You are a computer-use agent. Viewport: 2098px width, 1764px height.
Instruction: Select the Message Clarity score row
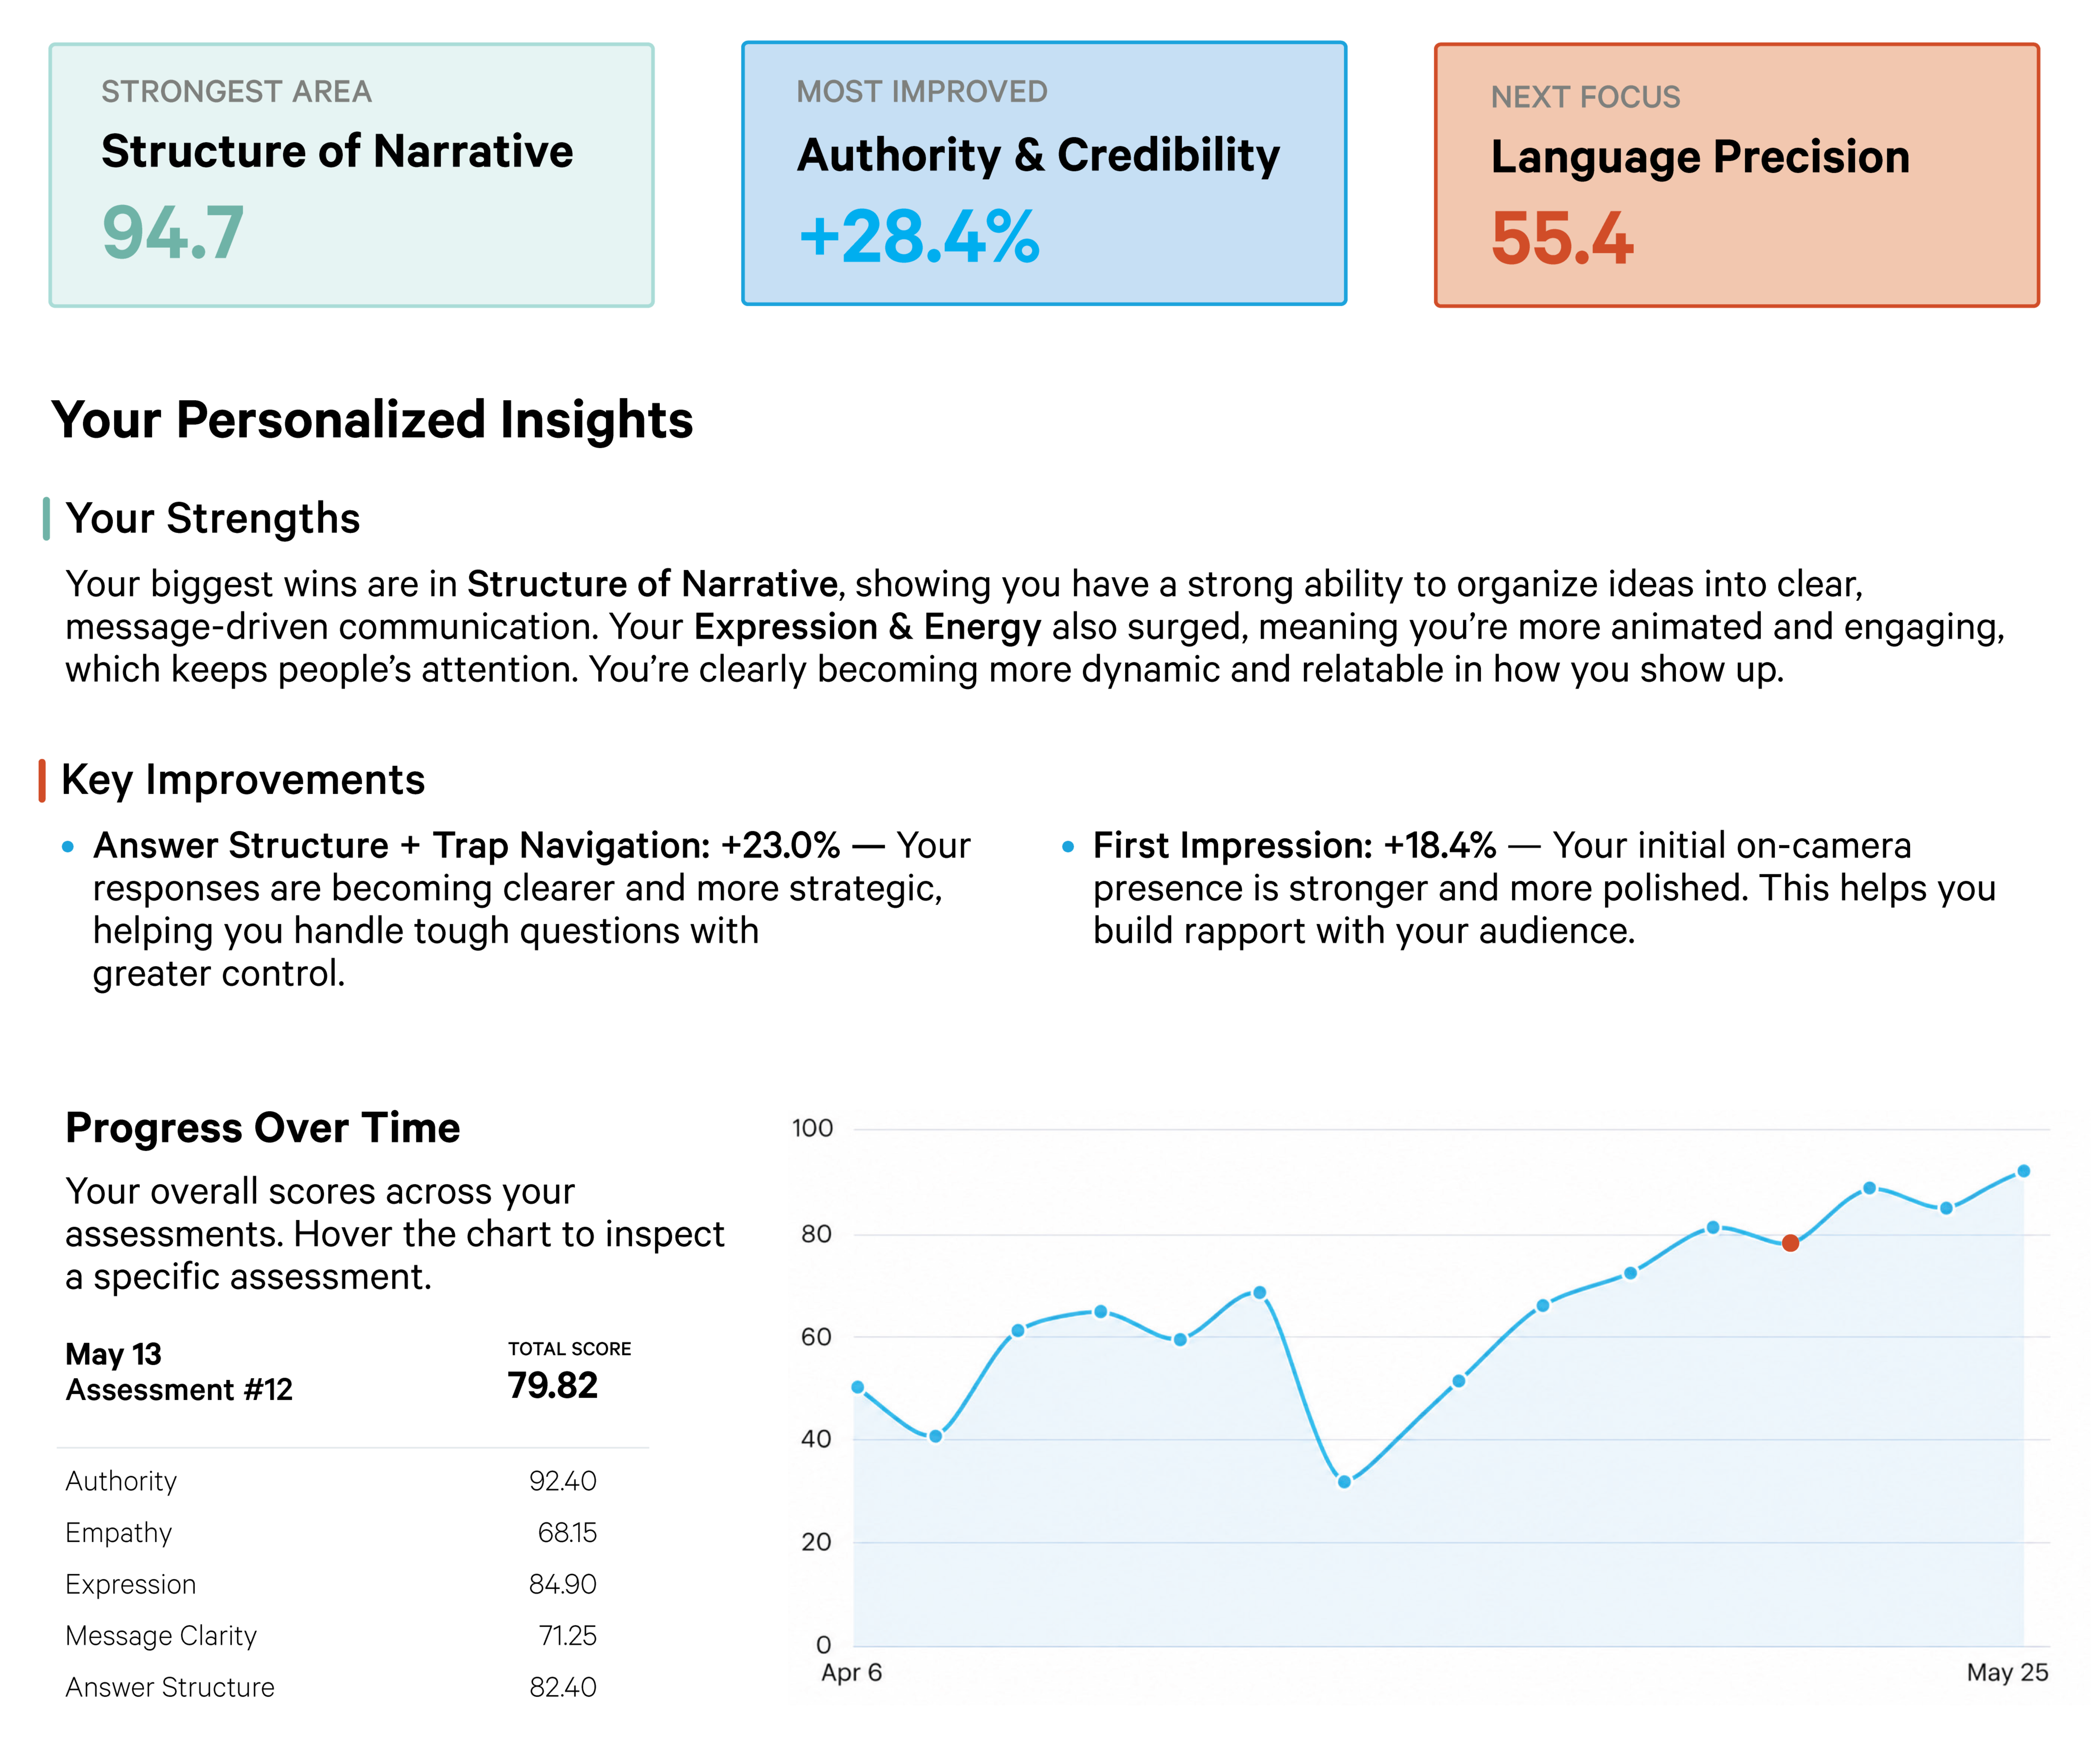click(x=331, y=1636)
